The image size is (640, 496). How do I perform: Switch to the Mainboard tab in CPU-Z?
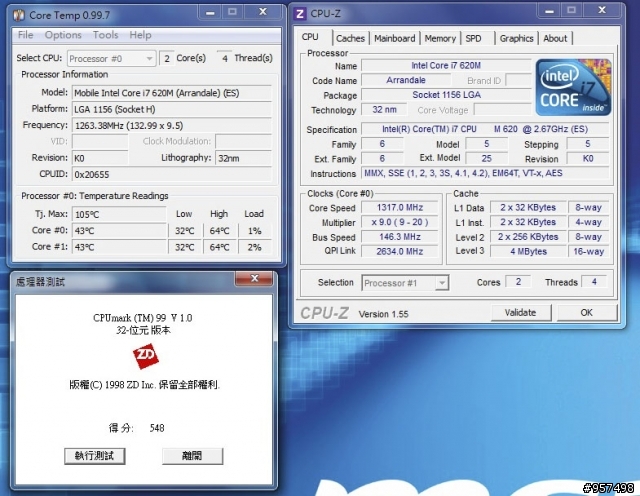click(395, 38)
